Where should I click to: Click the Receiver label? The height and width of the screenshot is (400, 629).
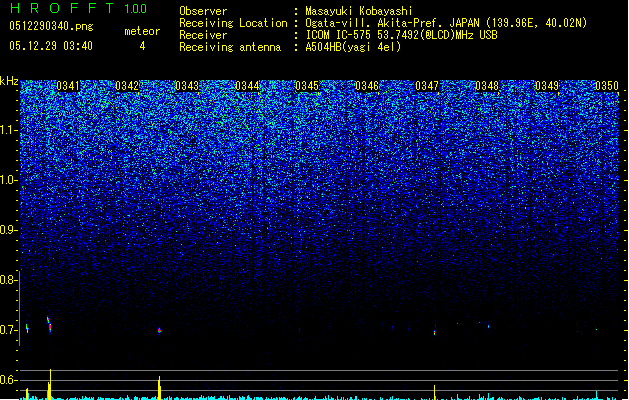(x=203, y=35)
